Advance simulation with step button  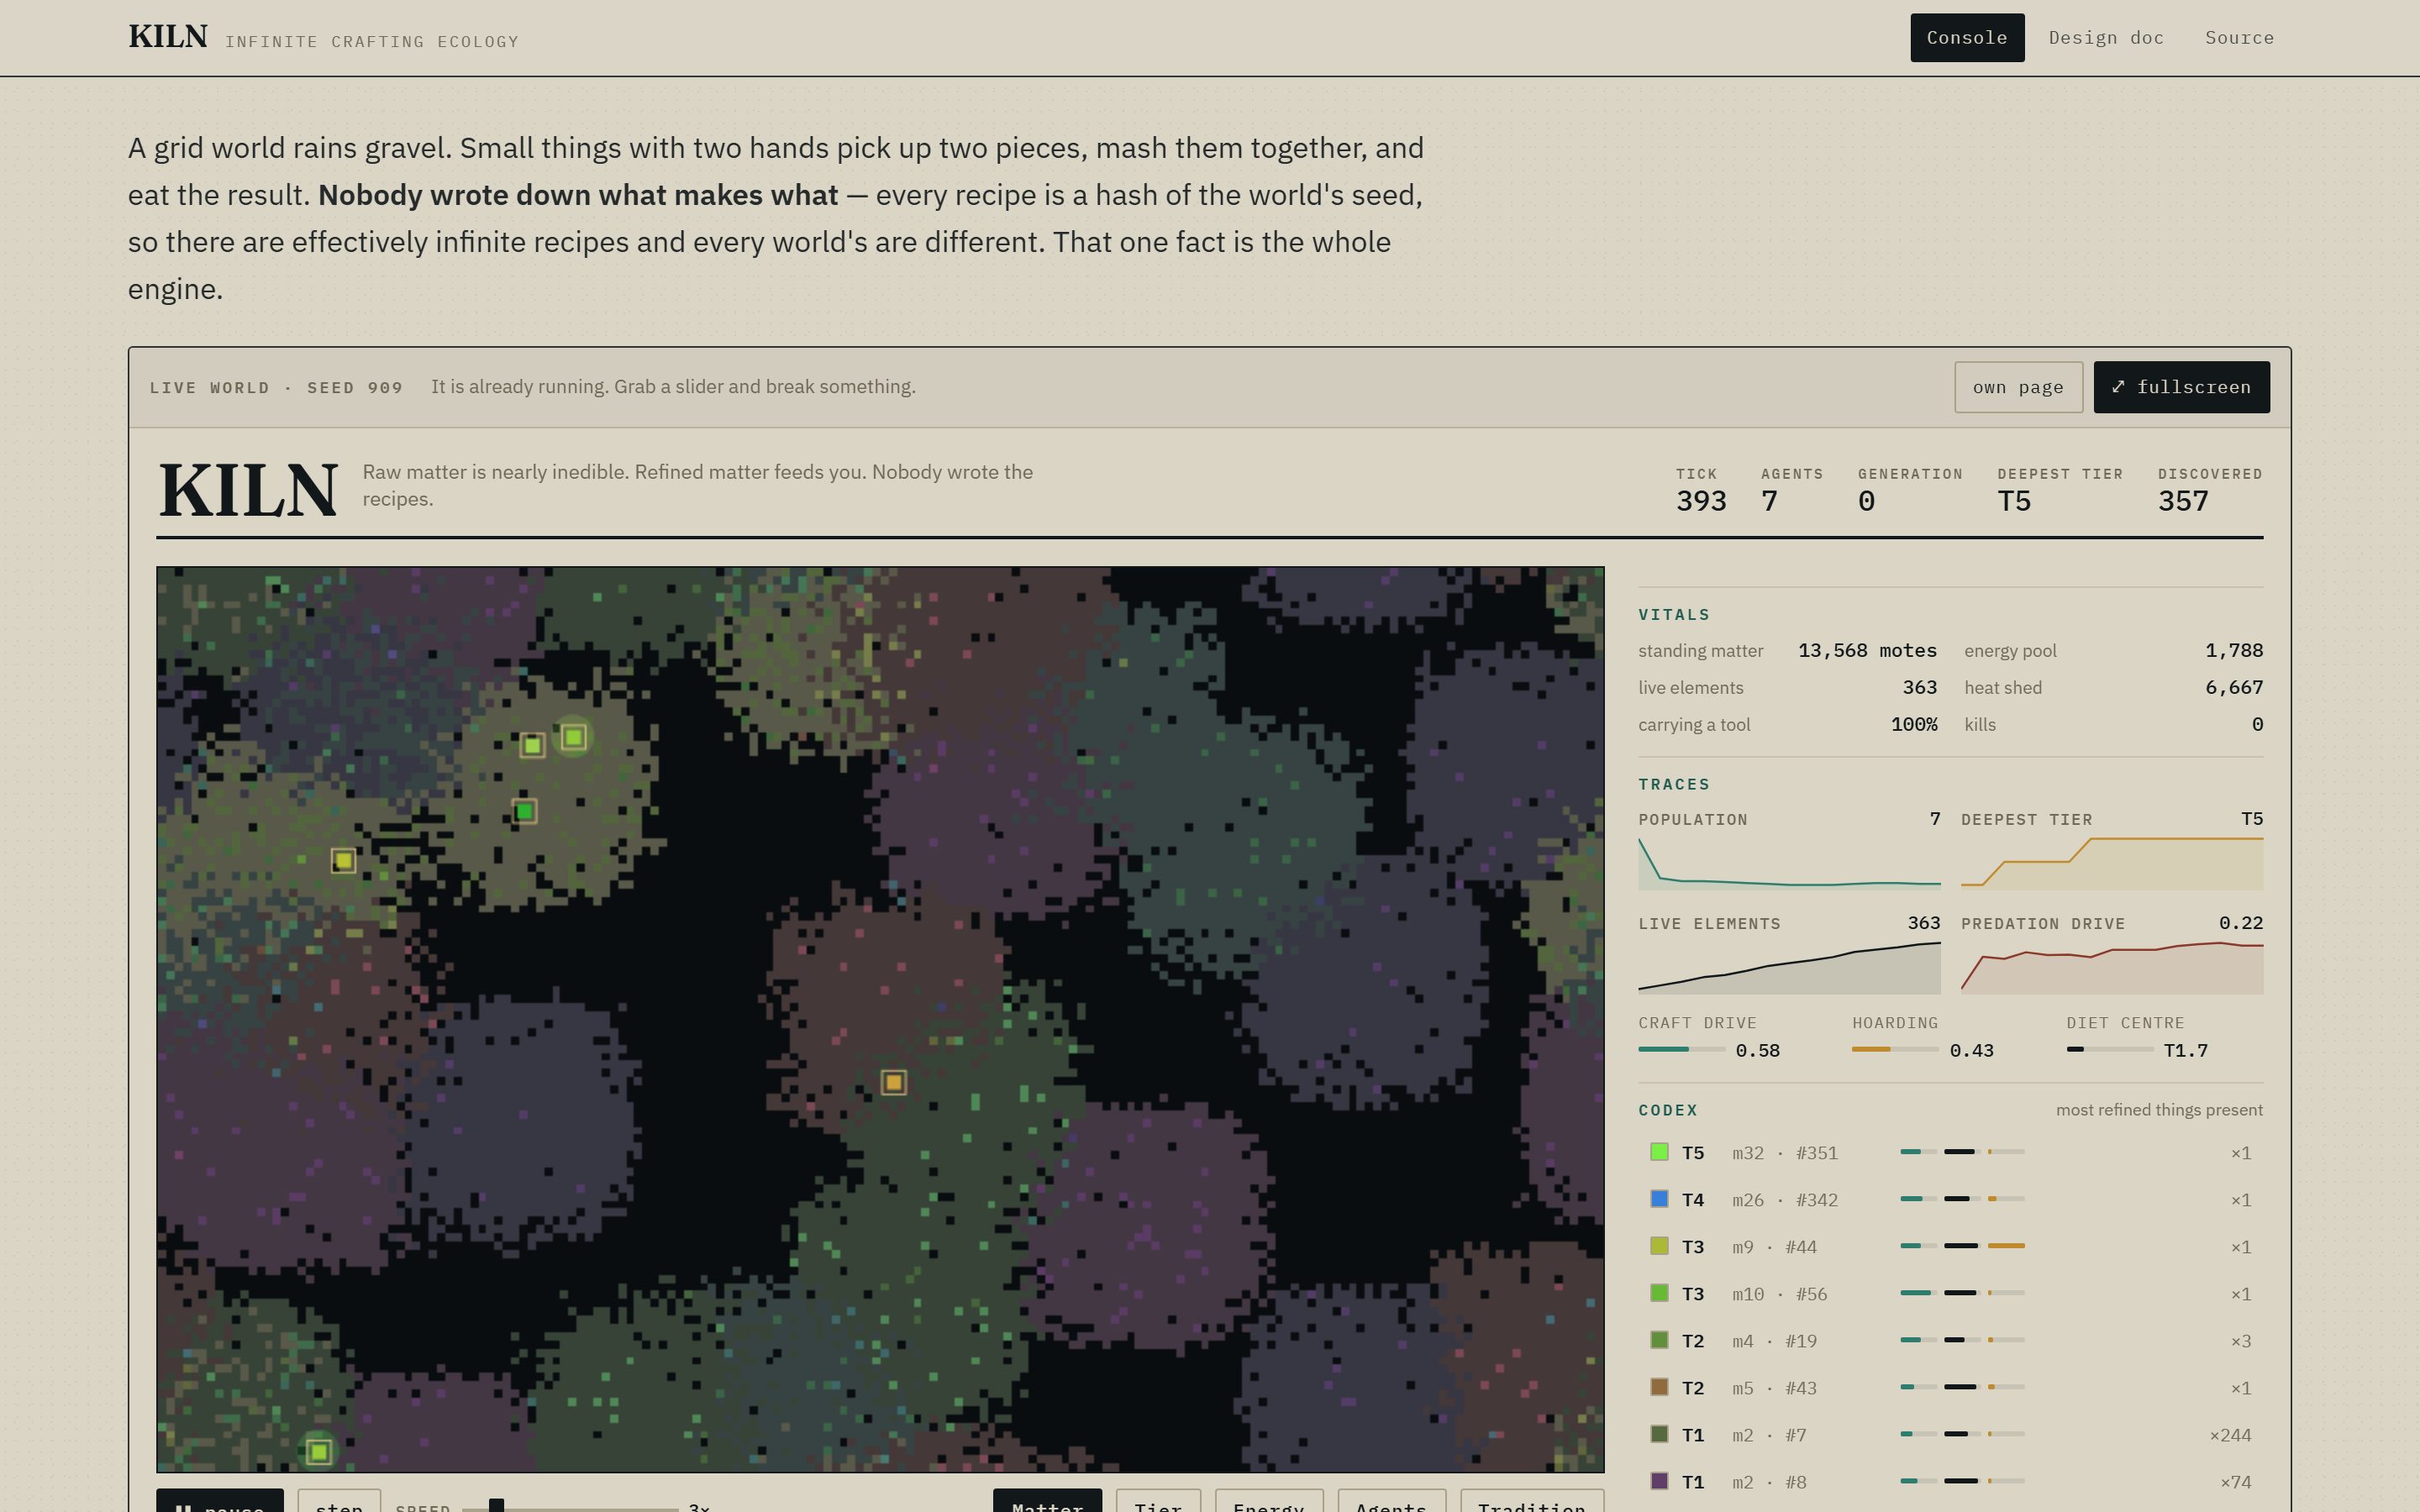point(339,1502)
